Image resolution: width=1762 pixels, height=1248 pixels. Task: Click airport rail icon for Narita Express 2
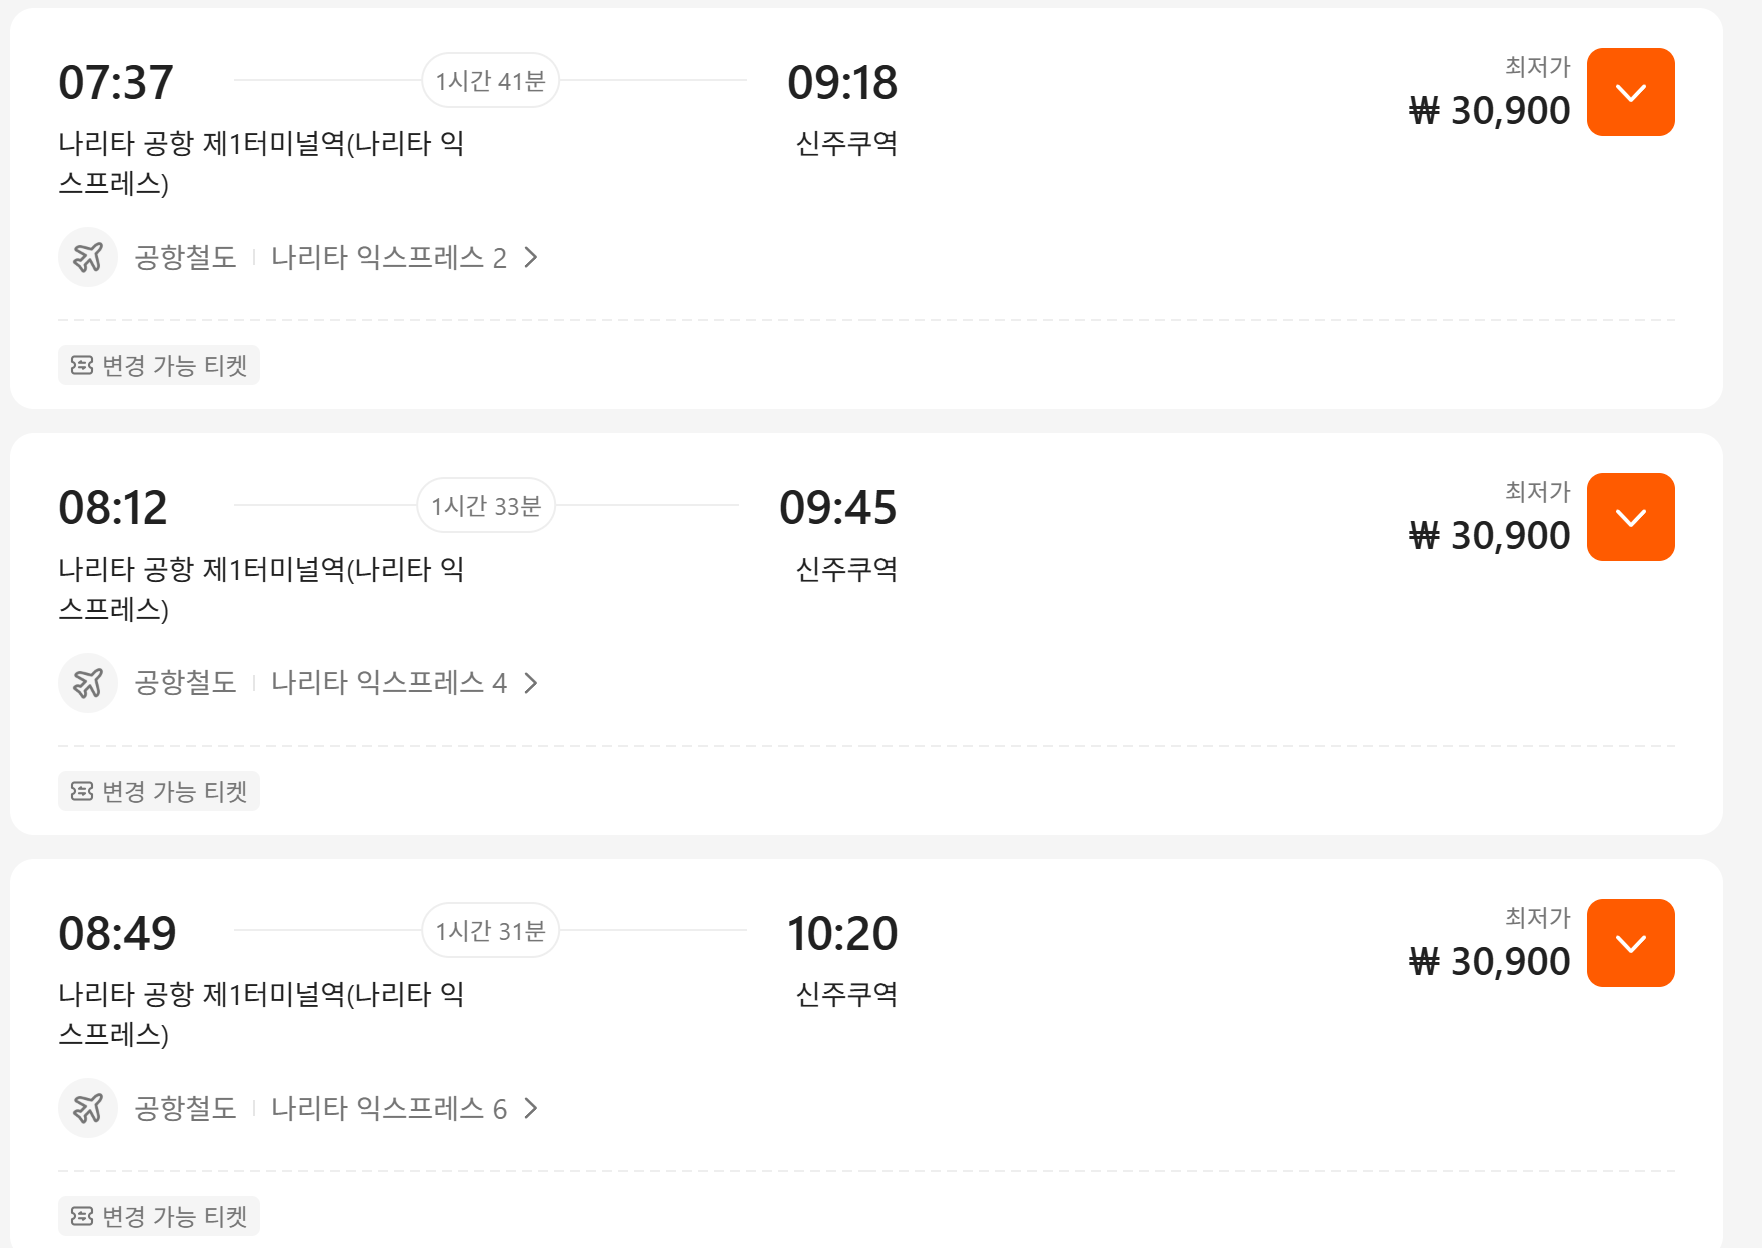[x=88, y=258]
